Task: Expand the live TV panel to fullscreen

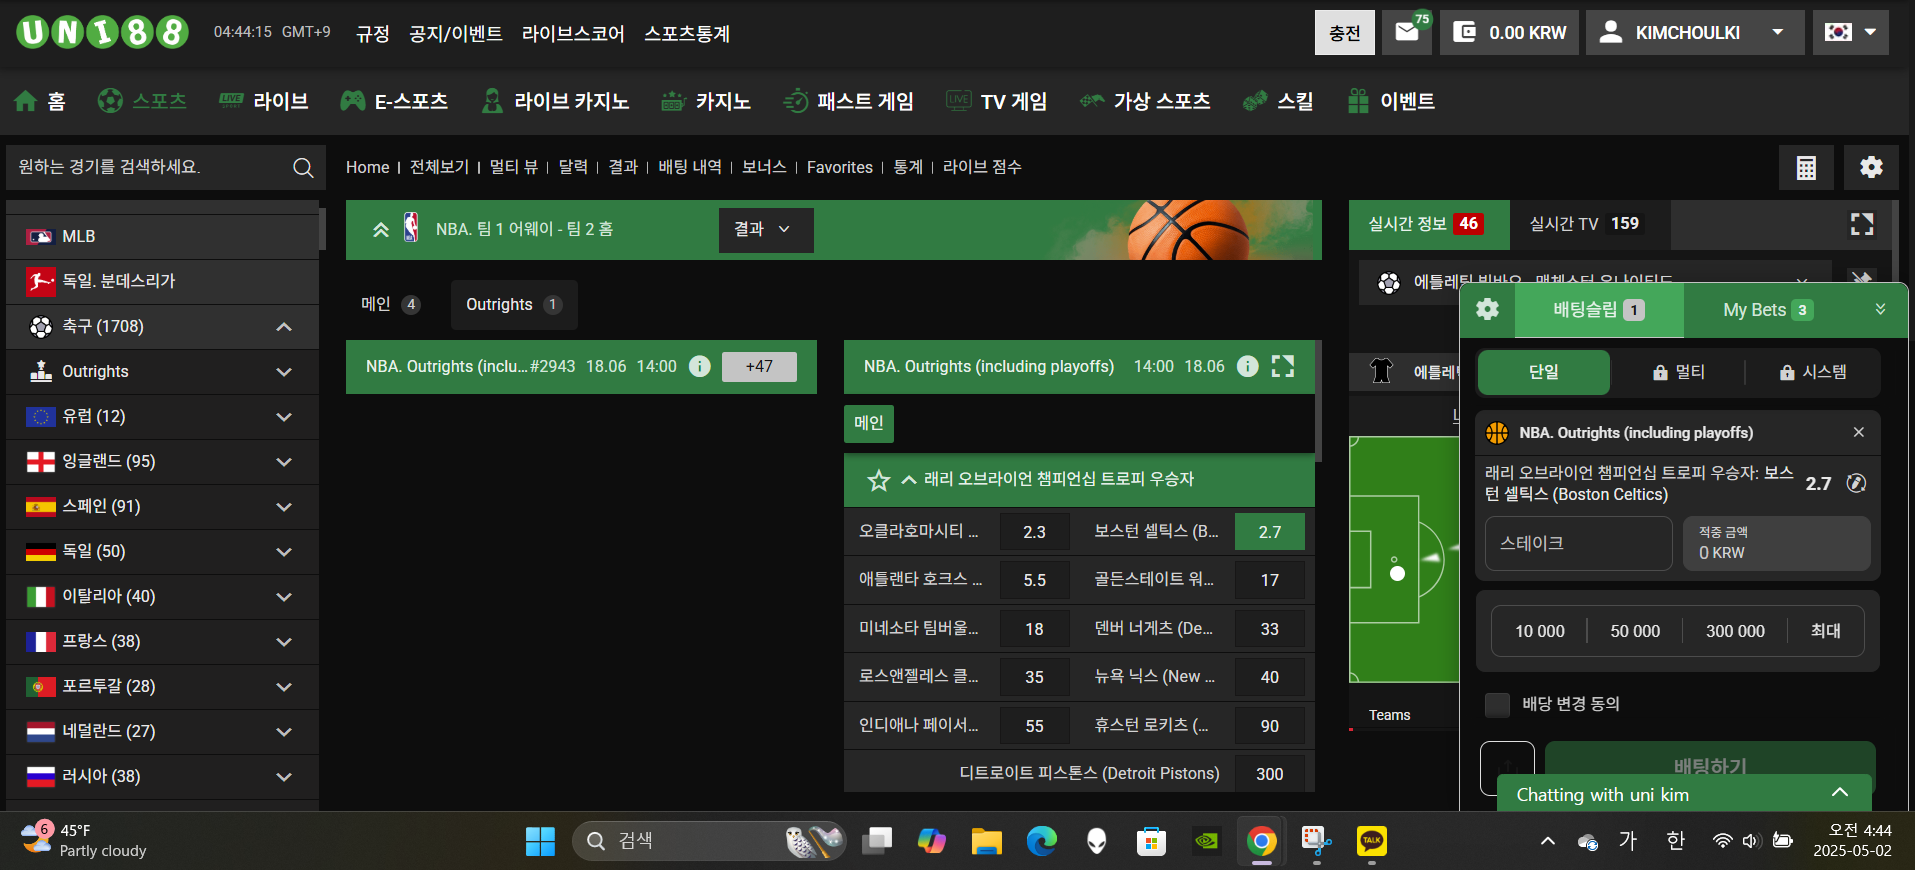Action: pos(1862,224)
